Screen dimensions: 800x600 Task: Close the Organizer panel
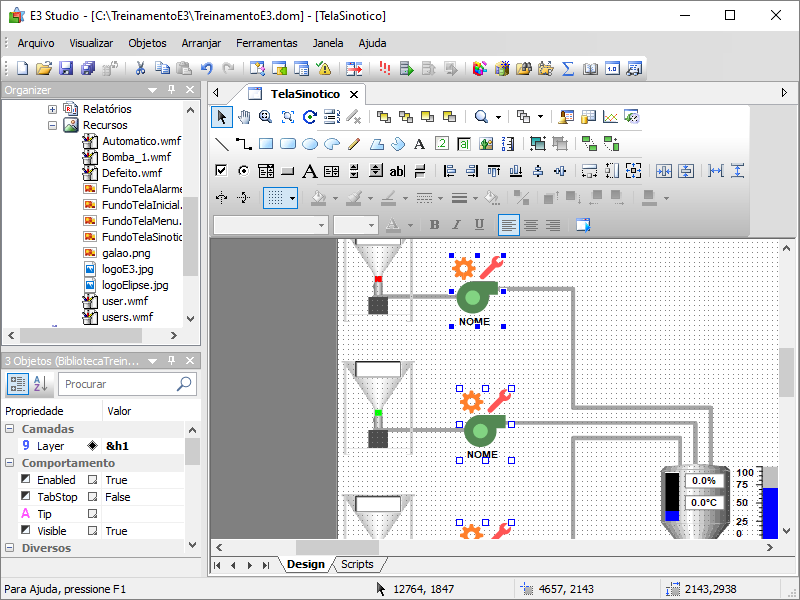point(190,90)
